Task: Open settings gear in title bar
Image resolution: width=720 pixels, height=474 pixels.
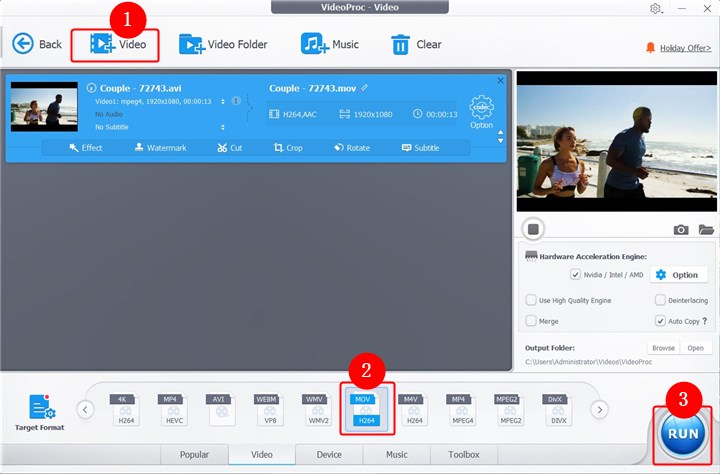Action: tap(656, 8)
